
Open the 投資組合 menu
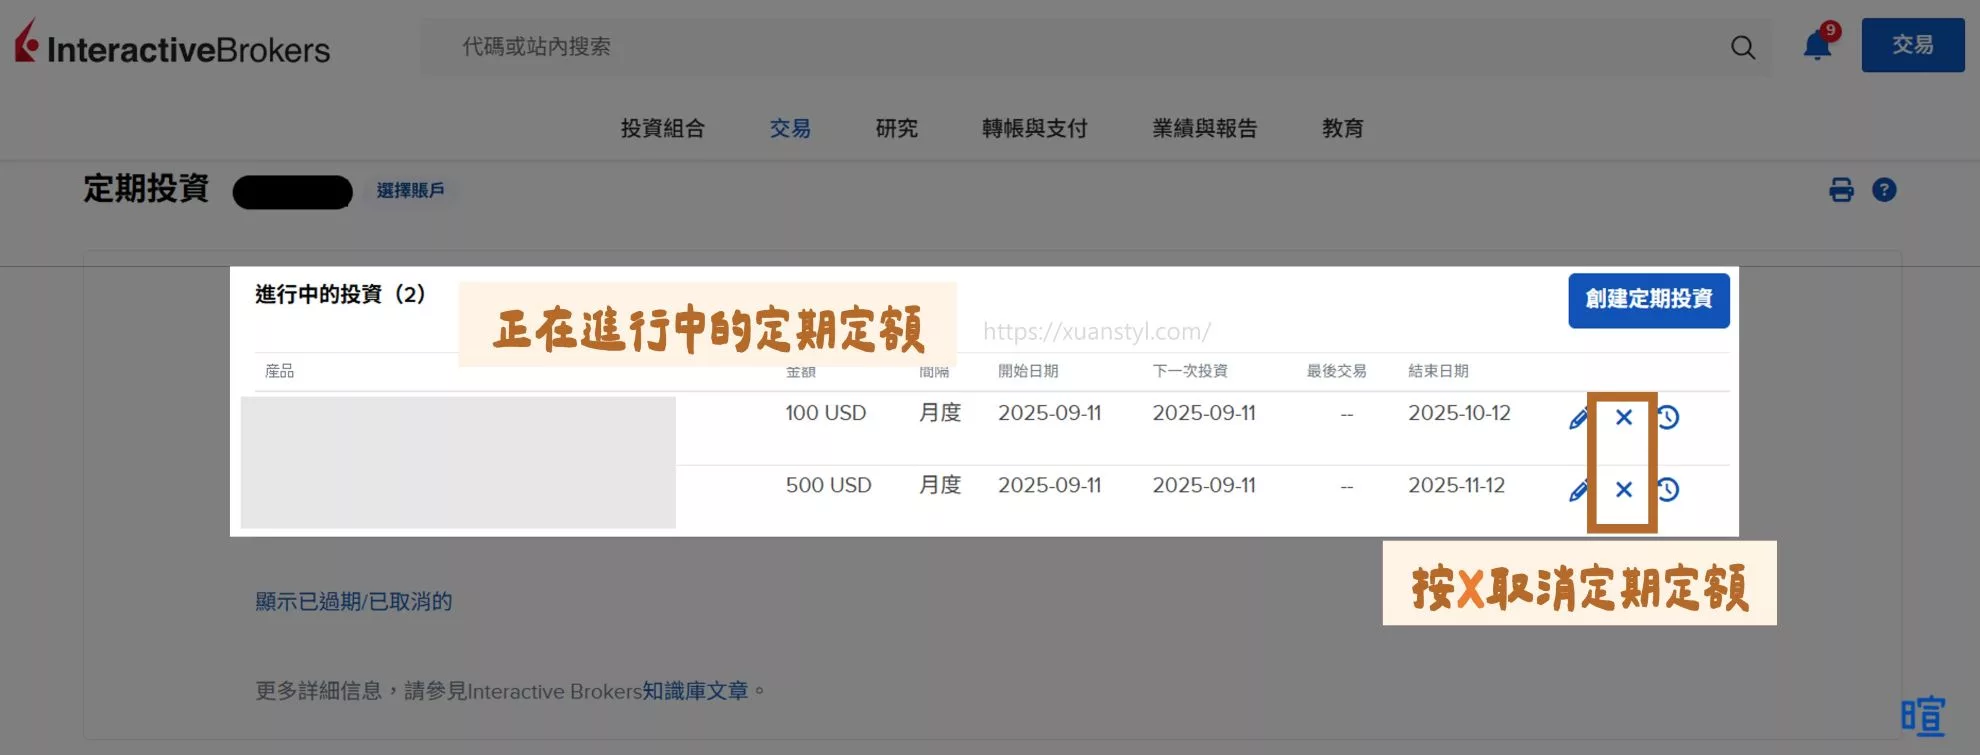pyautogui.click(x=662, y=128)
